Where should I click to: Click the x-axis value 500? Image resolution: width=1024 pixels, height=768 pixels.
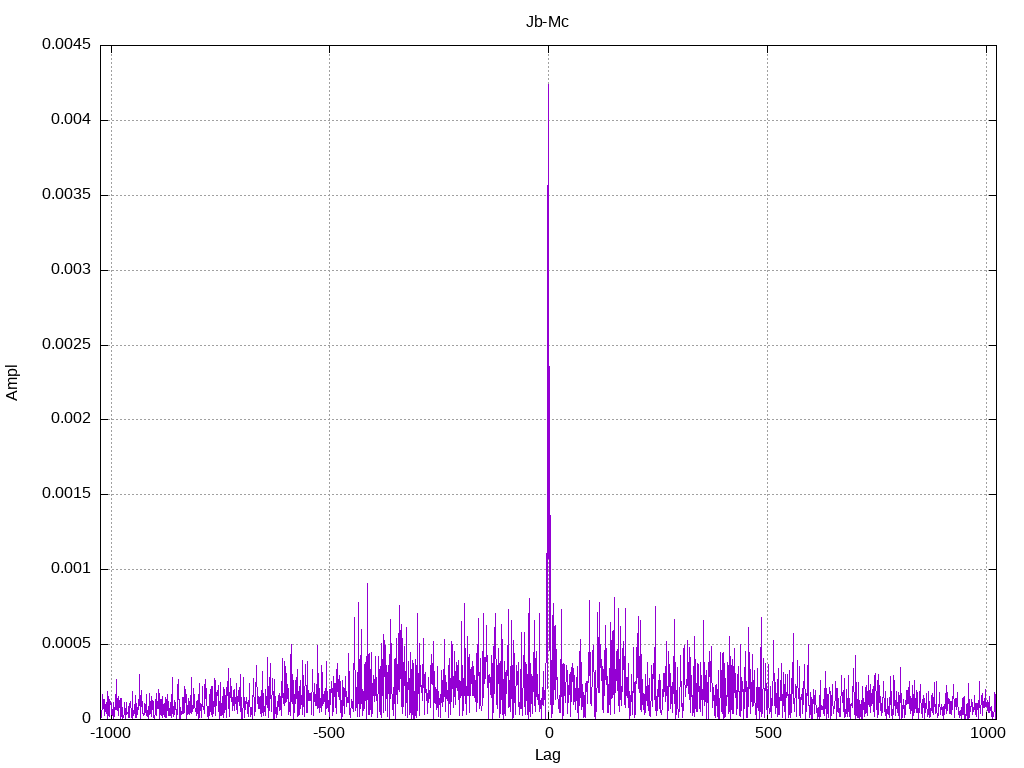[768, 733]
